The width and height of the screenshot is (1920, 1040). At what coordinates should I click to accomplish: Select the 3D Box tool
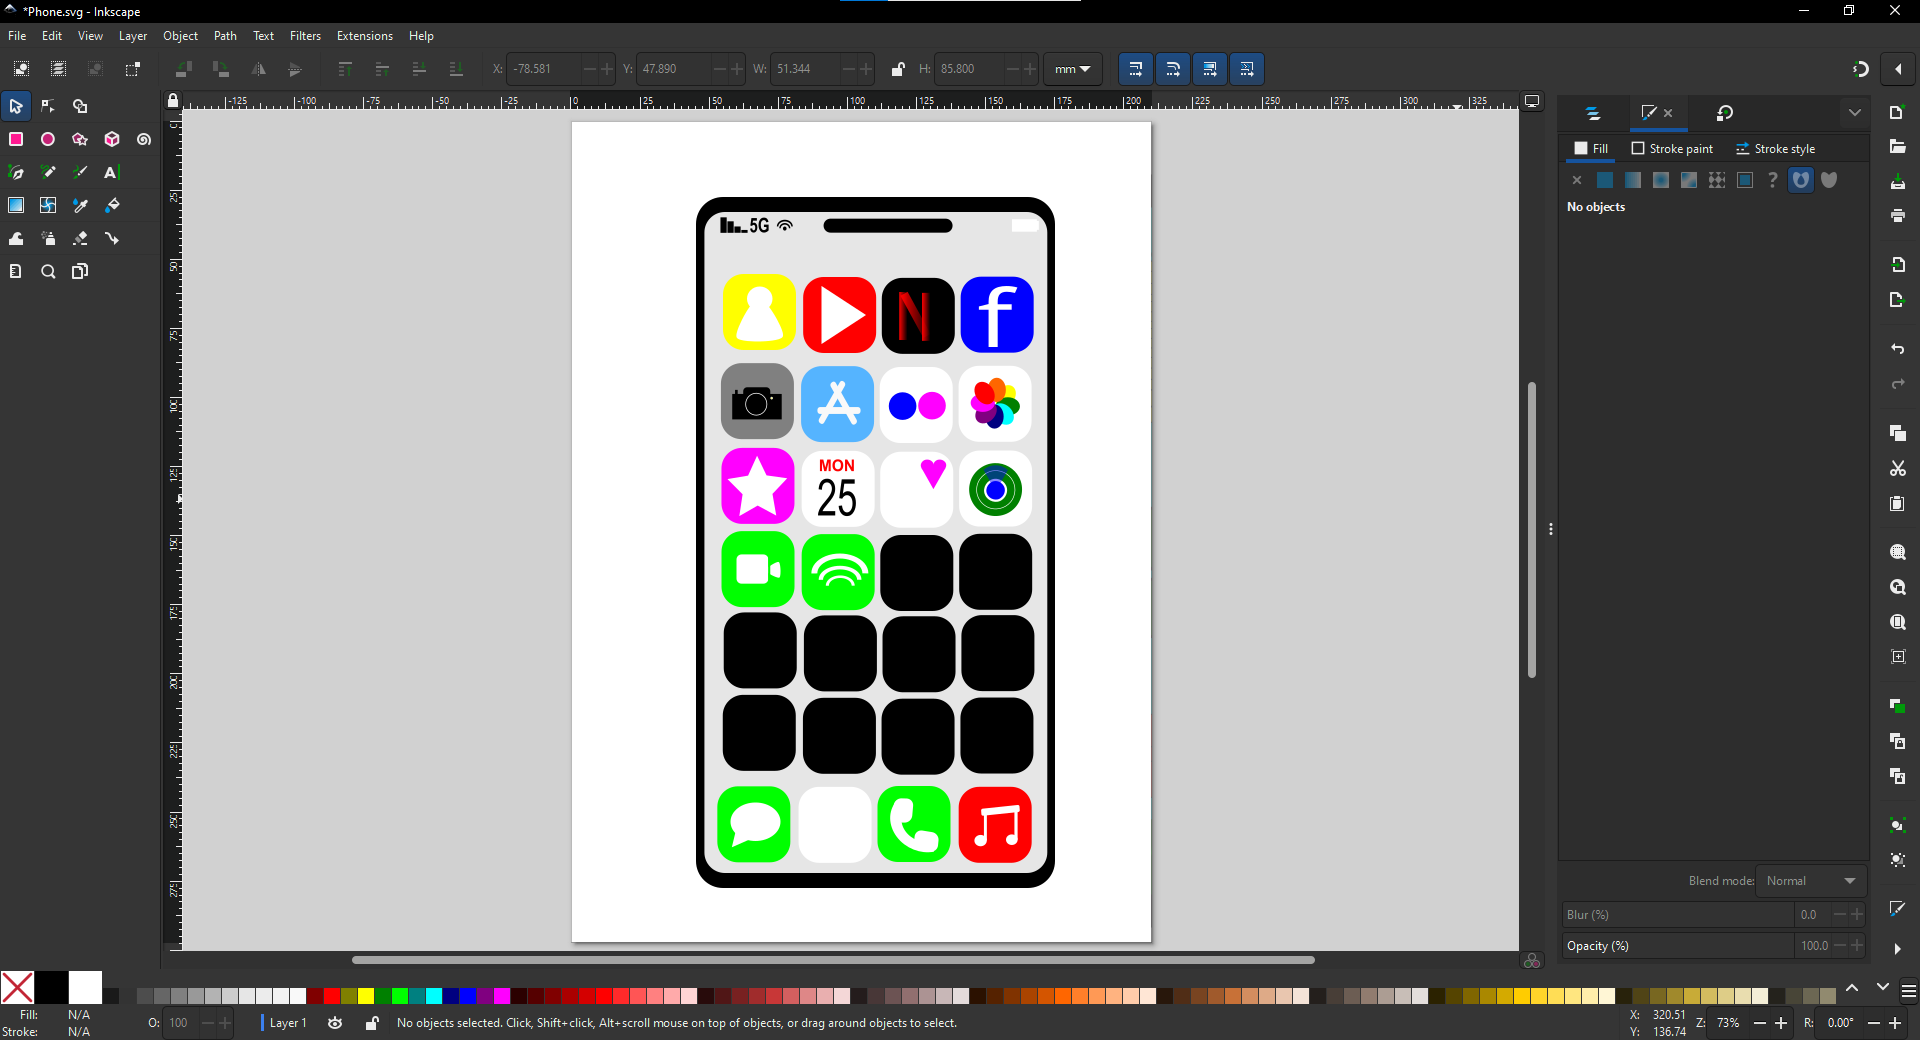click(x=112, y=139)
